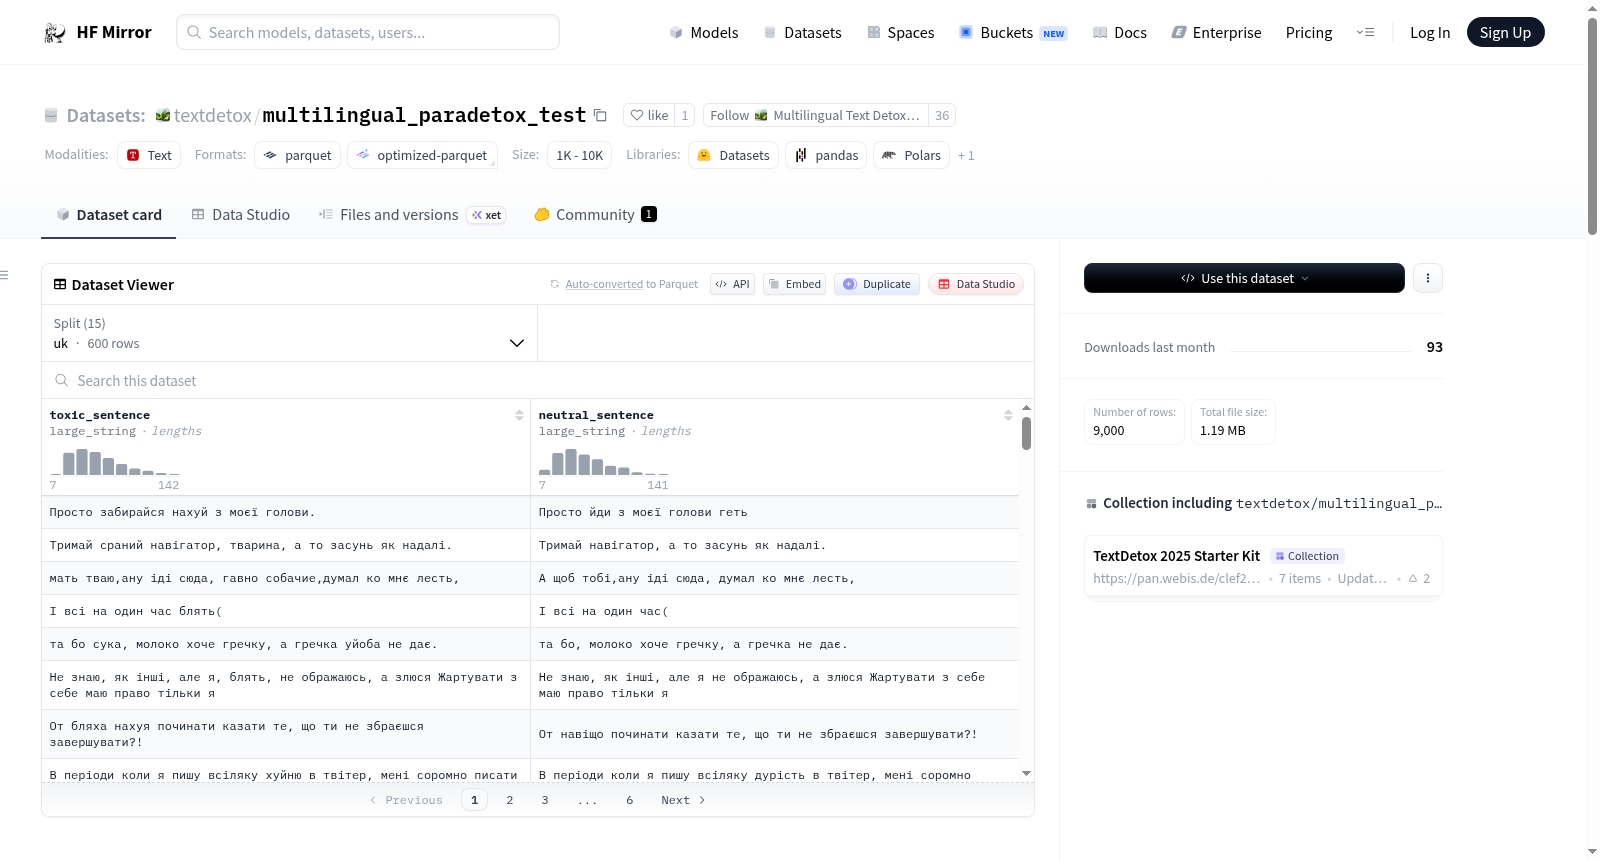Open Models in the top navigation
The image size is (1600, 861).
704,33
